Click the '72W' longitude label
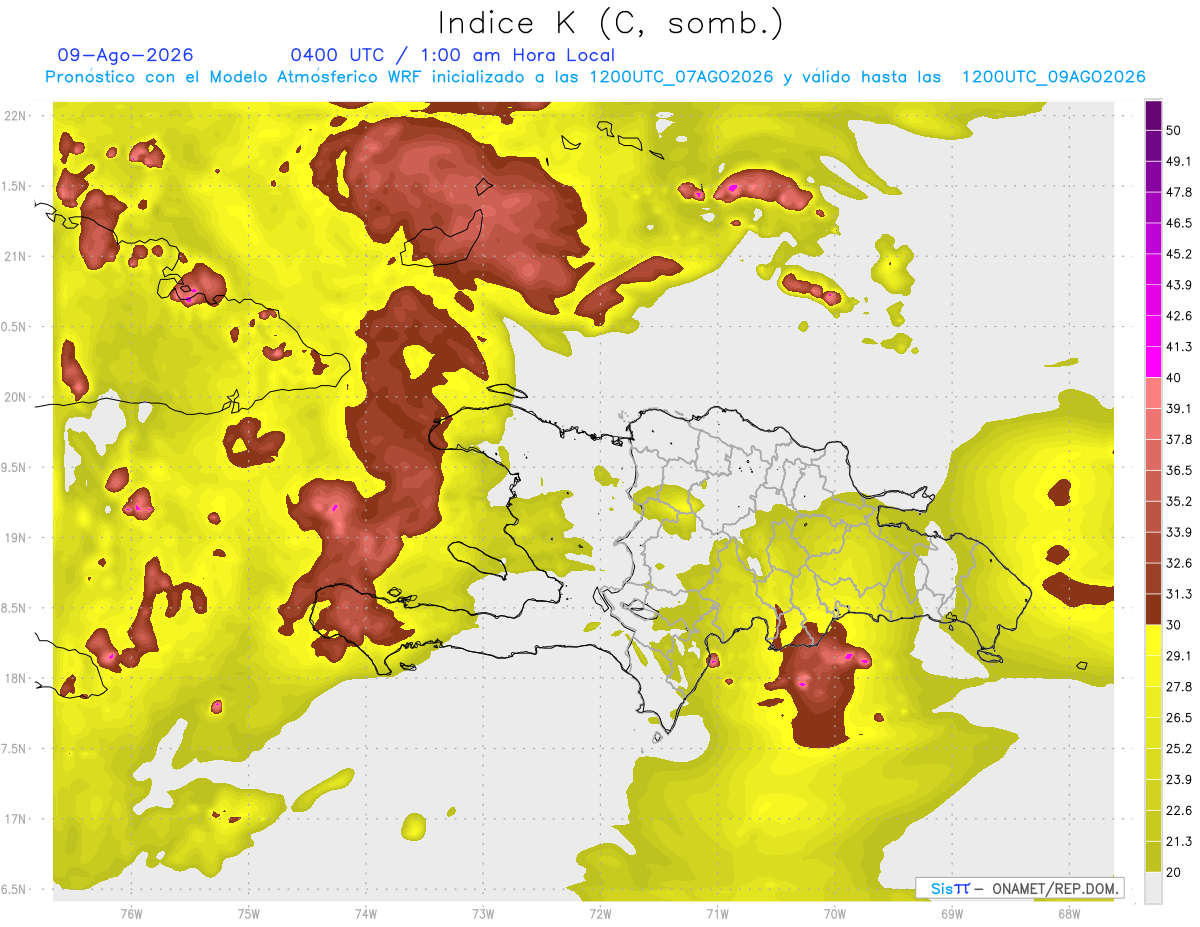 (600, 913)
